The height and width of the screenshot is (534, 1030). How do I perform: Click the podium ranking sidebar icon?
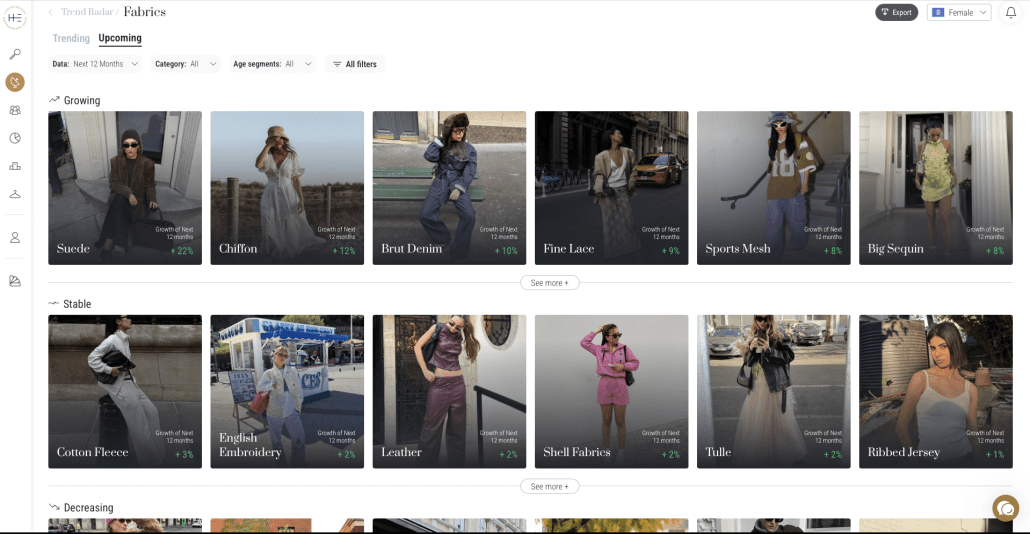(15, 166)
